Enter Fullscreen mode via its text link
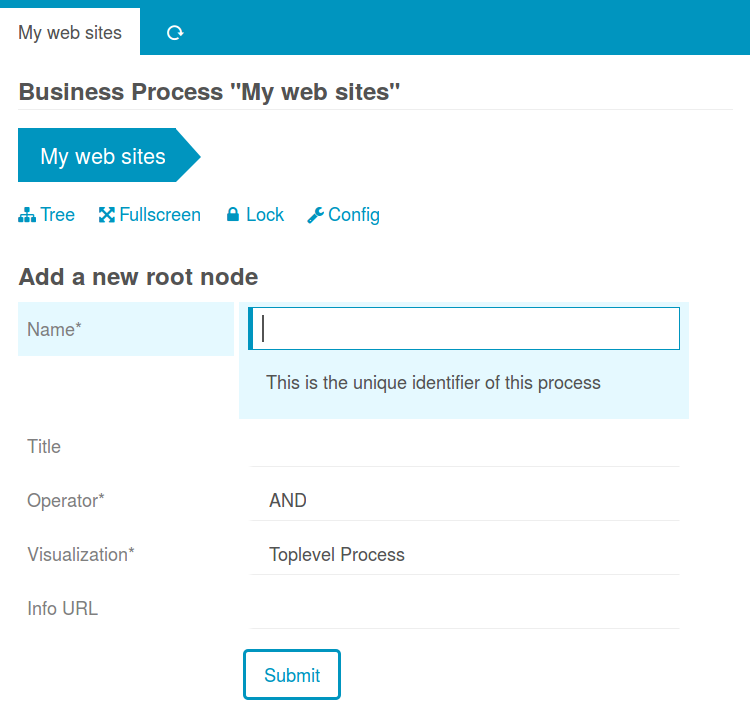Viewport: 750px width, 715px height. click(160, 215)
